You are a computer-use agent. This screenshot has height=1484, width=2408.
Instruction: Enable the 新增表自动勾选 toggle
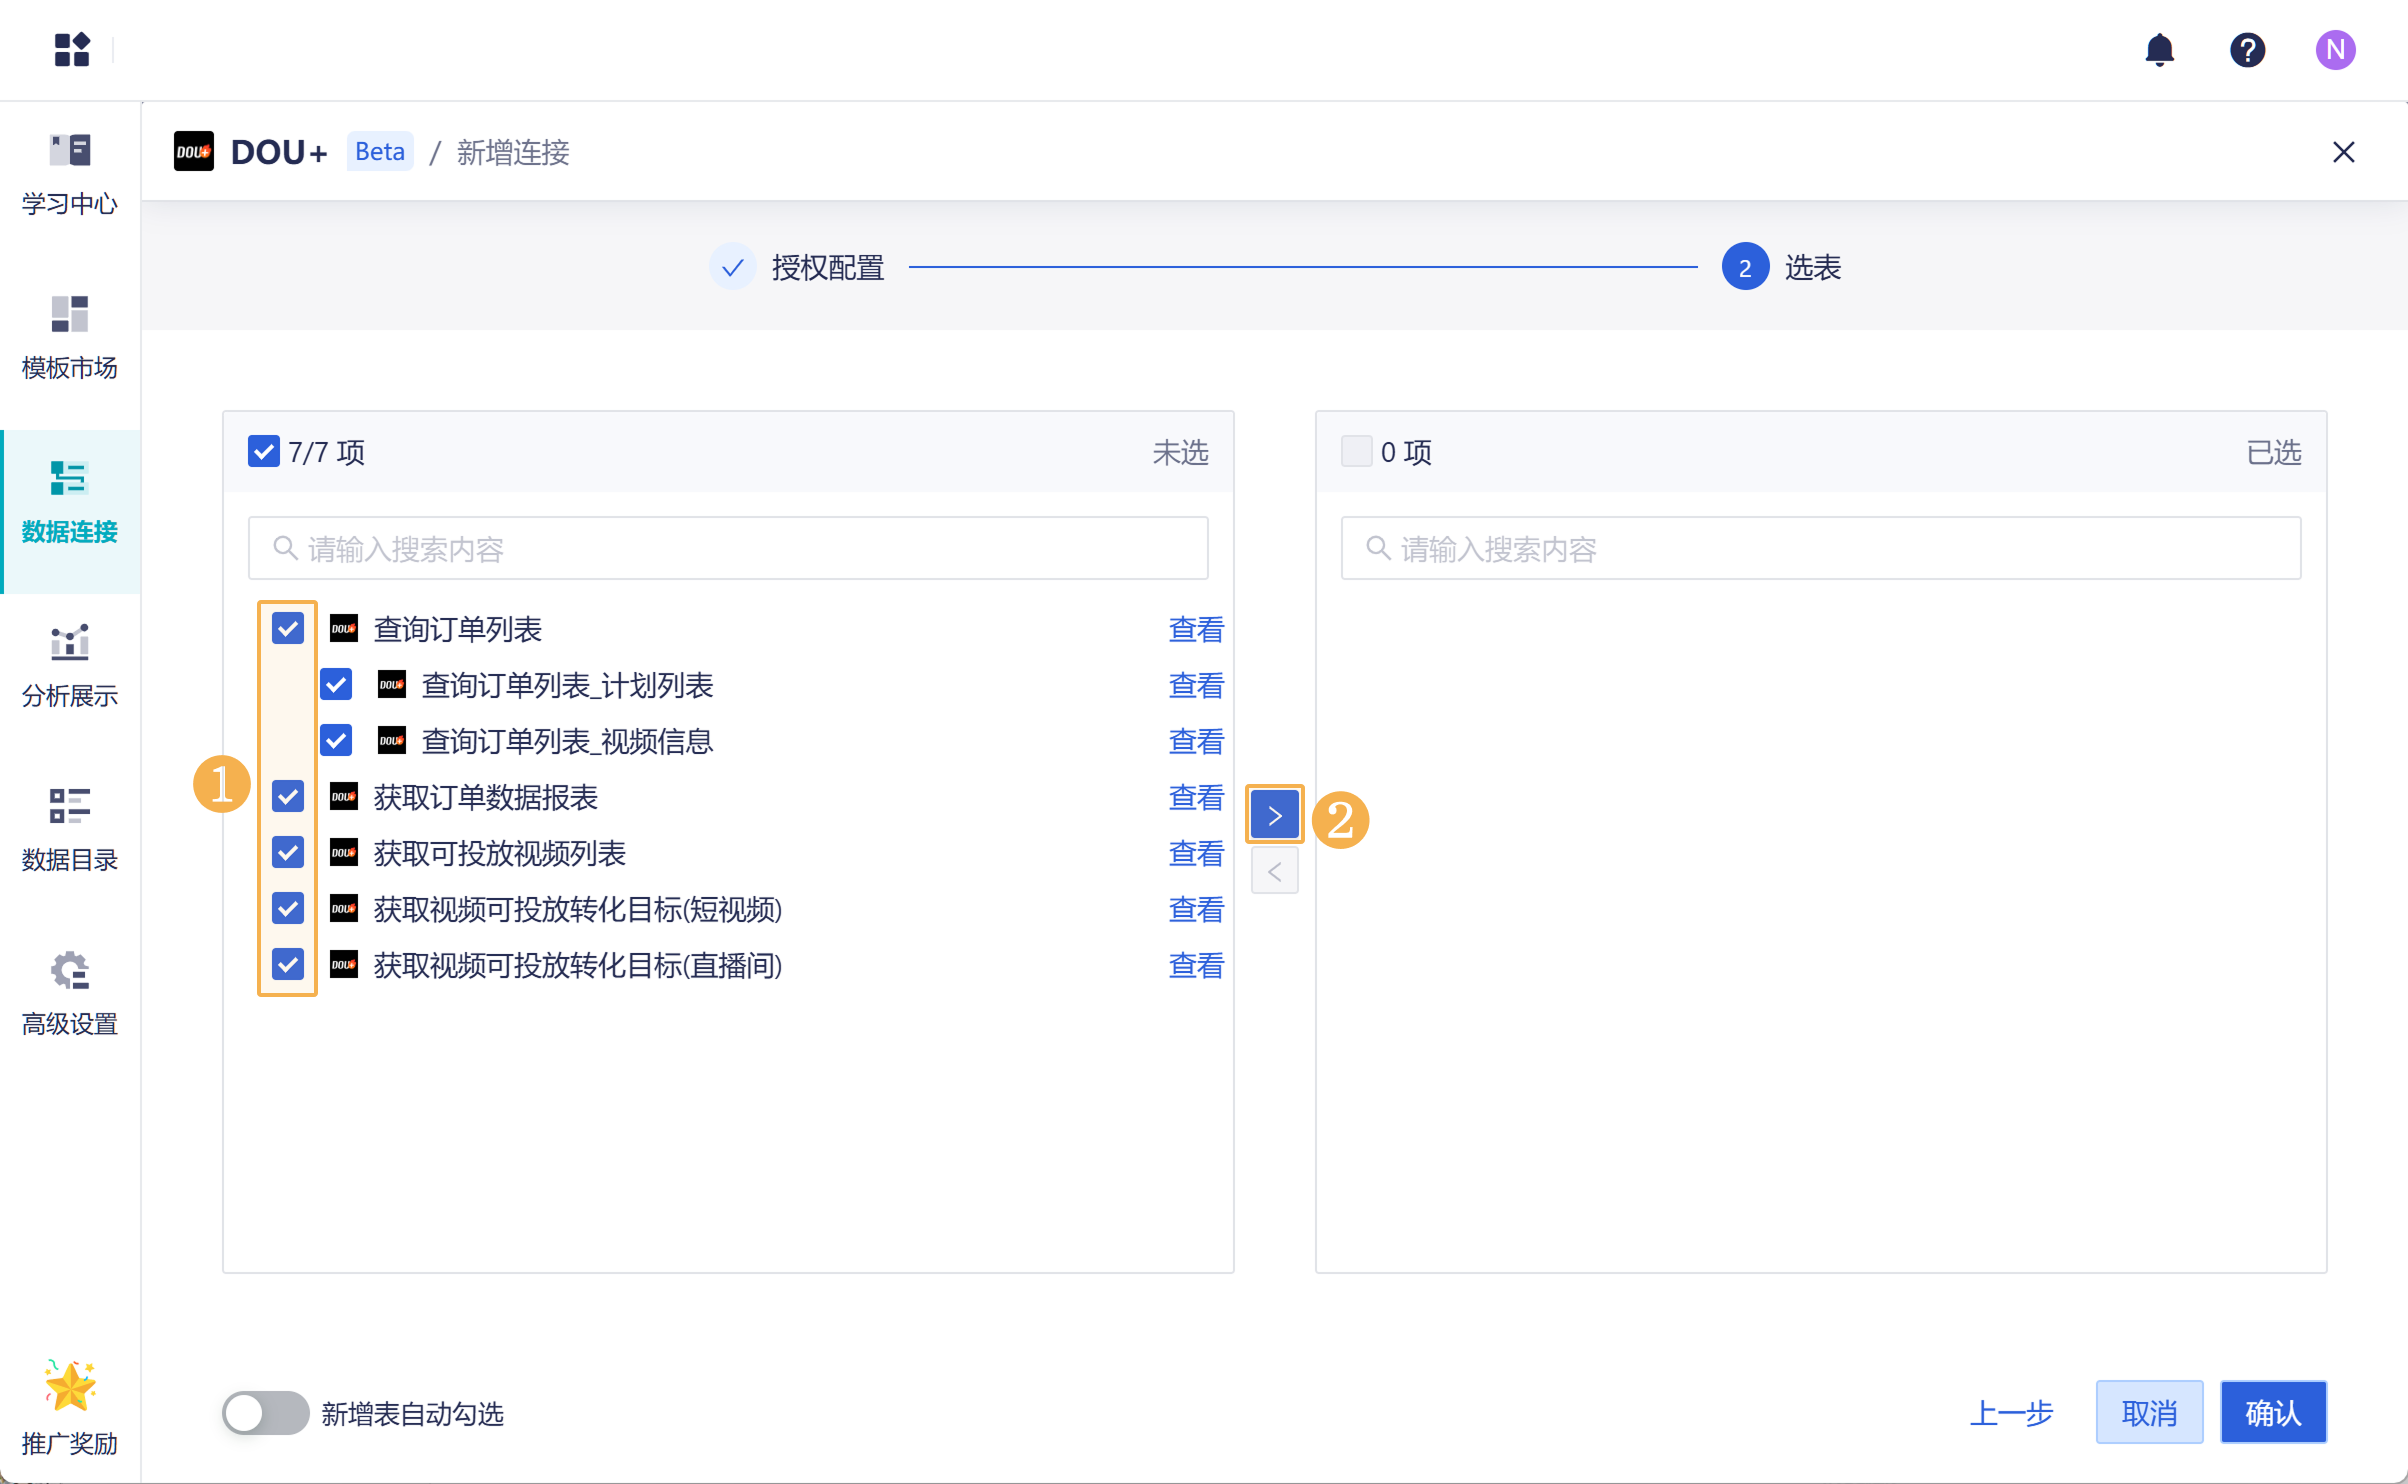pos(264,1413)
